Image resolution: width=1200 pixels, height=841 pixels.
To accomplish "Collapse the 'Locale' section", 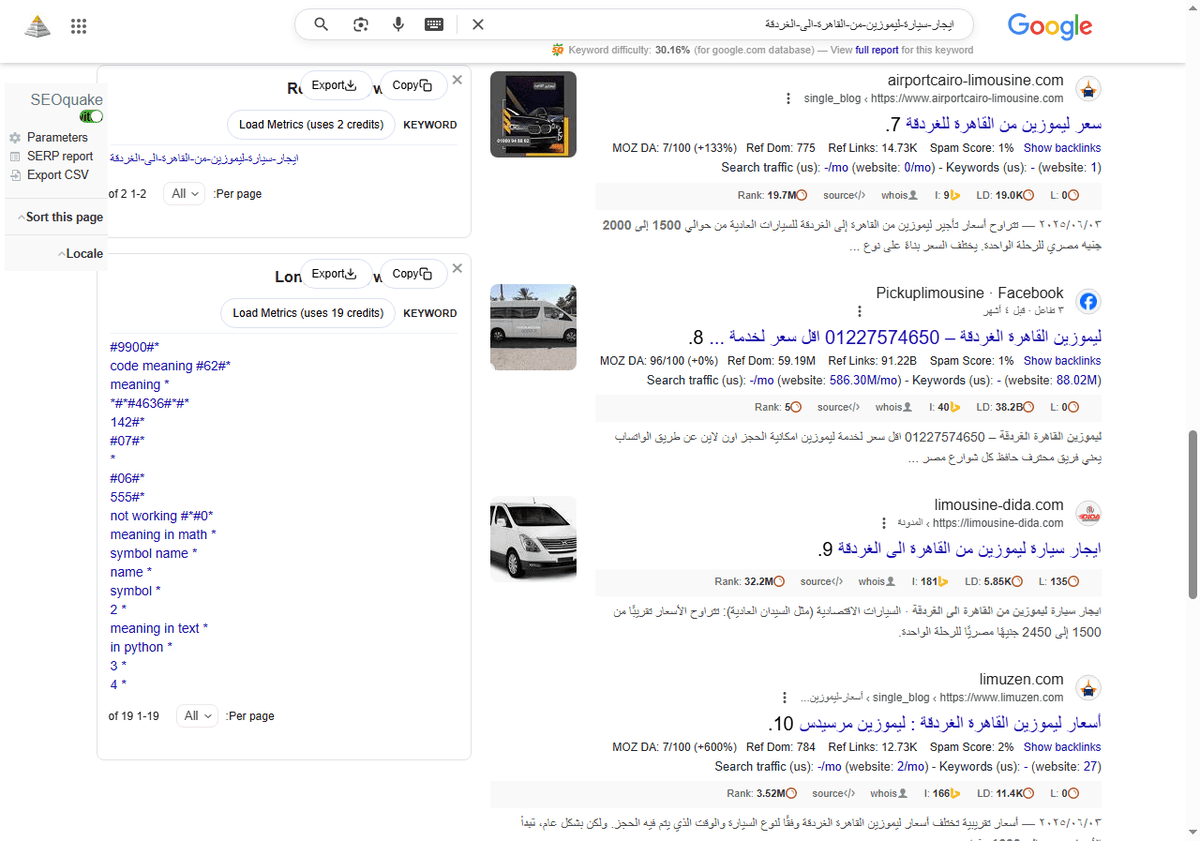I will tap(82, 253).
